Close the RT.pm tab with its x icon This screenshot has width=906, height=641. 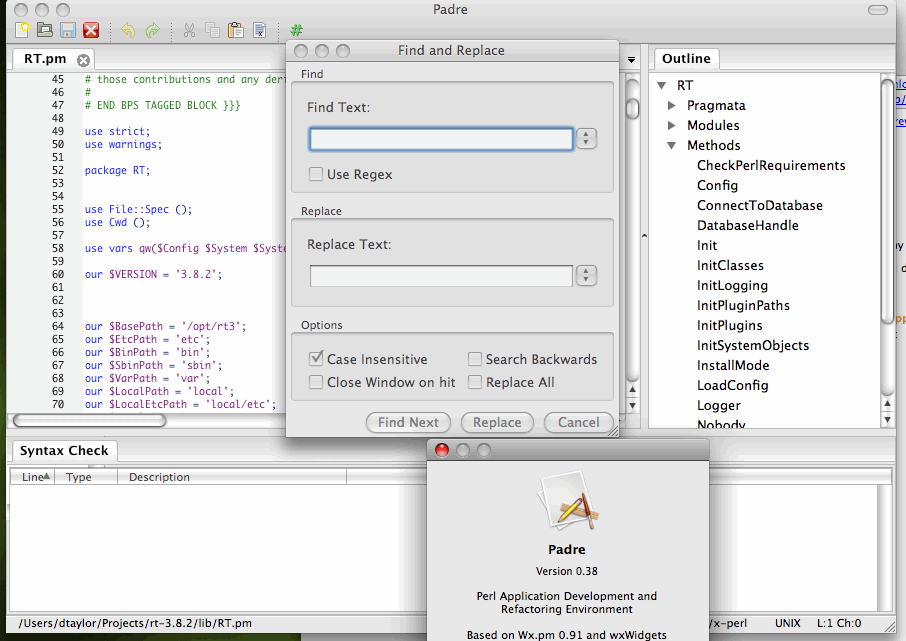[84, 60]
